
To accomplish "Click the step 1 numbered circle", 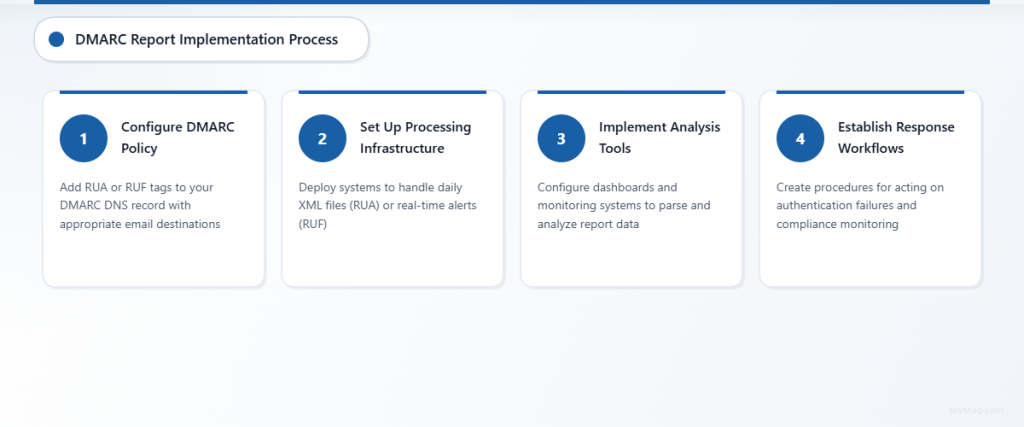I will click(83, 138).
